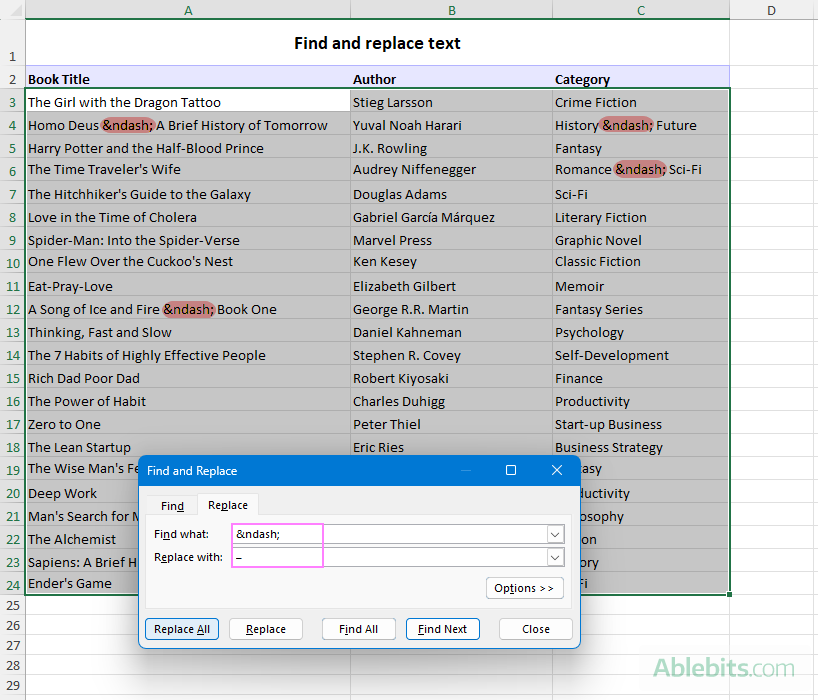Select cell 'Spider-Man: Into the Spider-Verse'
Screen dimensions: 818x700
click(188, 239)
